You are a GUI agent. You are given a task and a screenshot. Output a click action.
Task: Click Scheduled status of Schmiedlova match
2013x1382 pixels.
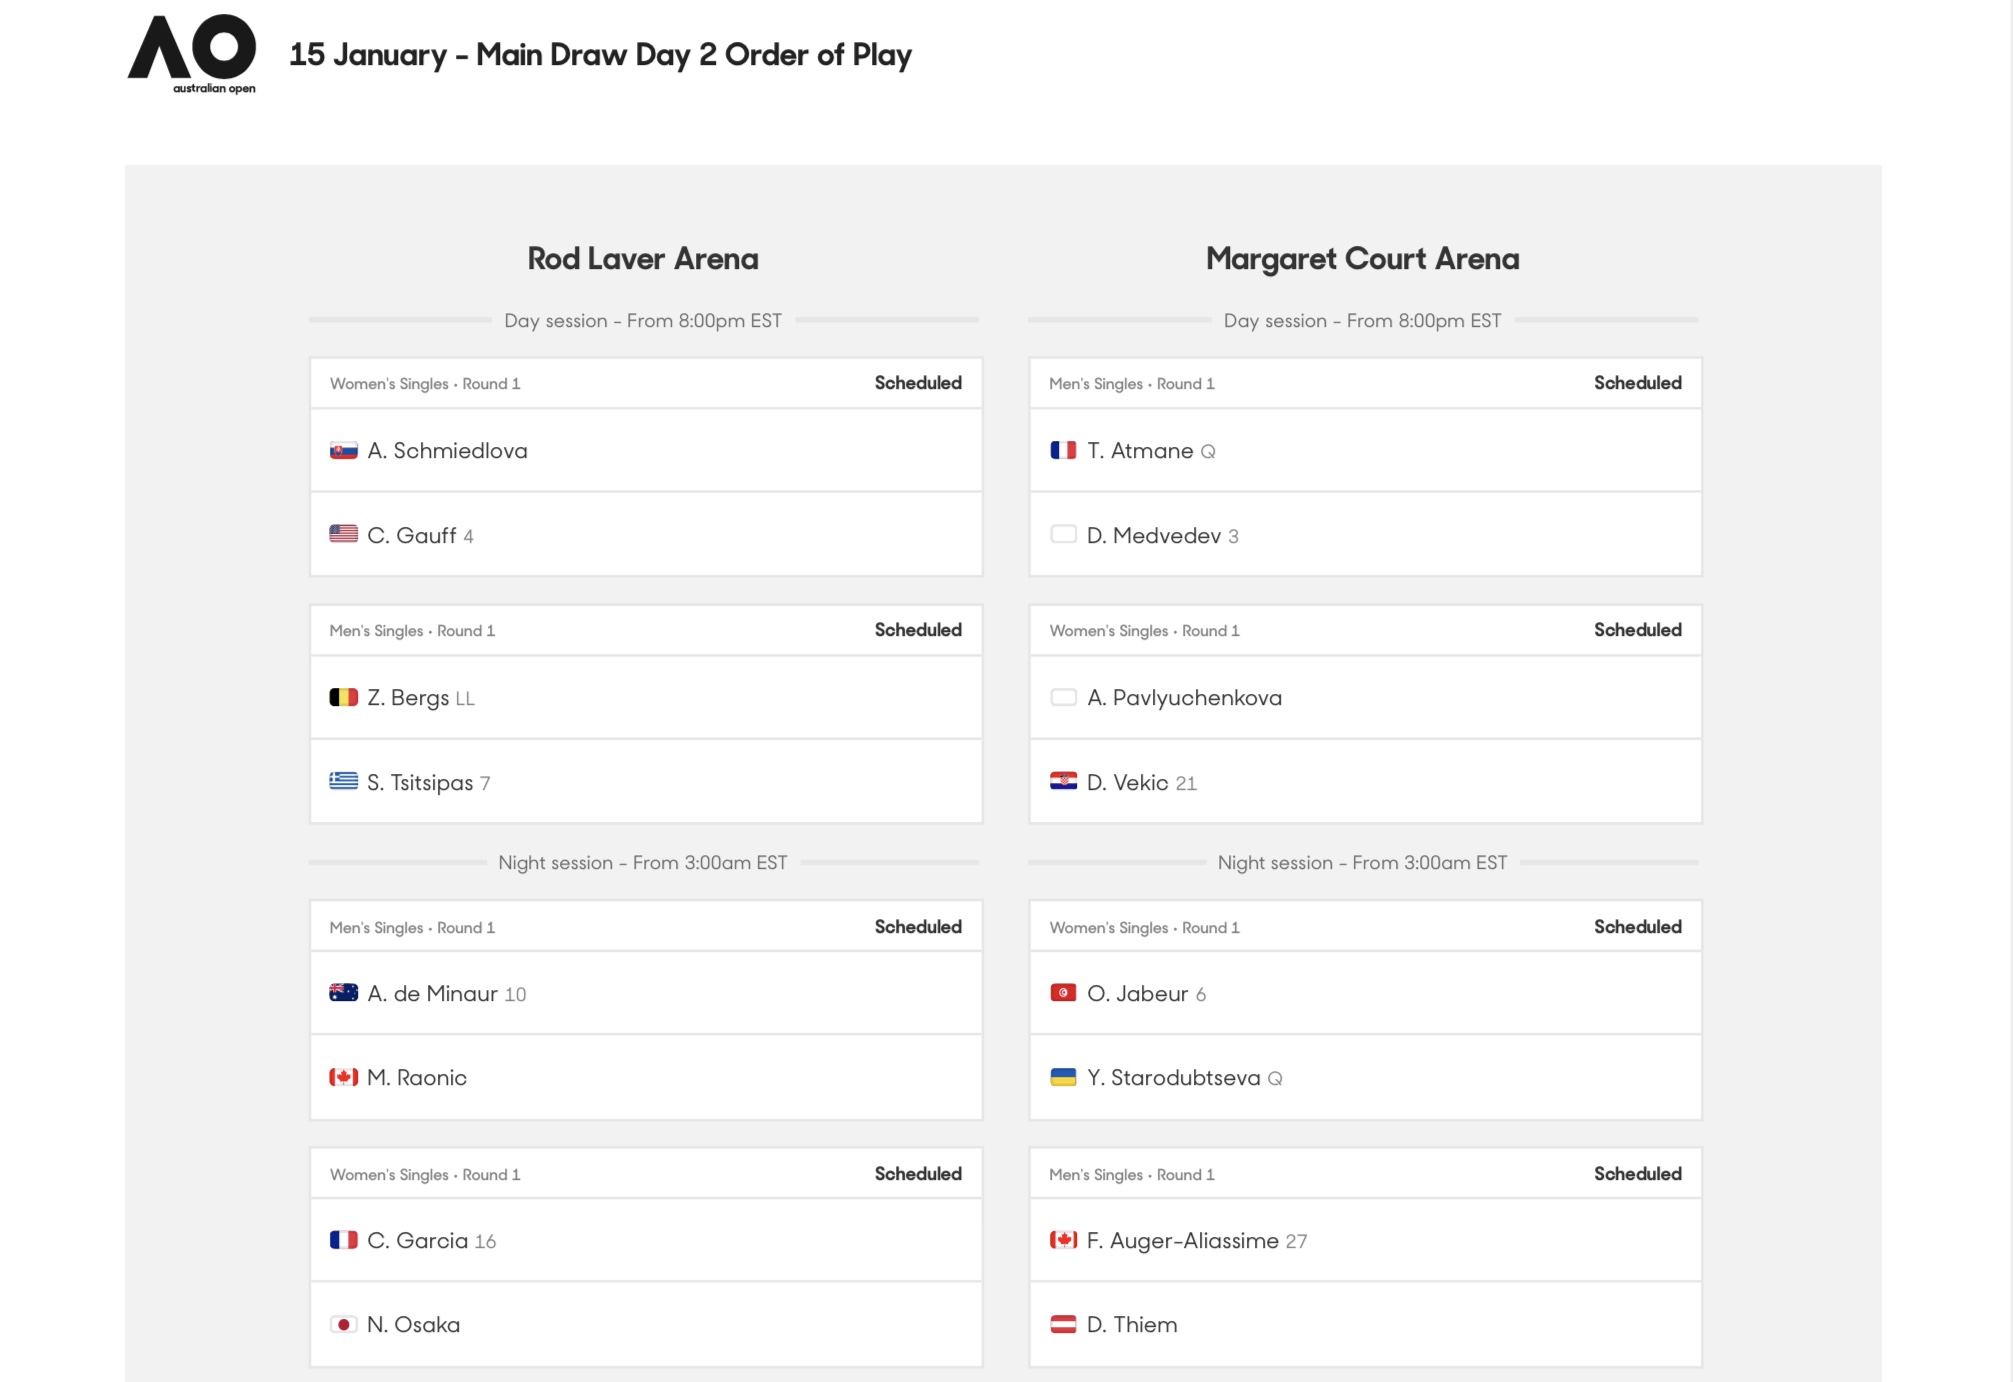(x=918, y=383)
